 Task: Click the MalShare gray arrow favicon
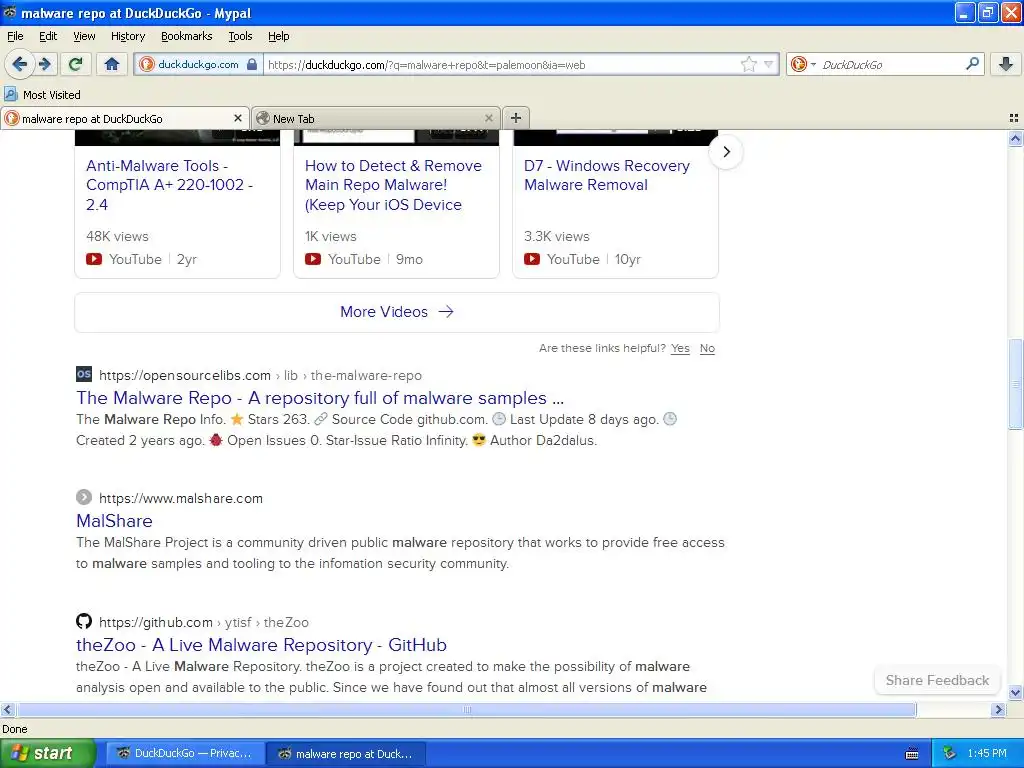tap(84, 497)
